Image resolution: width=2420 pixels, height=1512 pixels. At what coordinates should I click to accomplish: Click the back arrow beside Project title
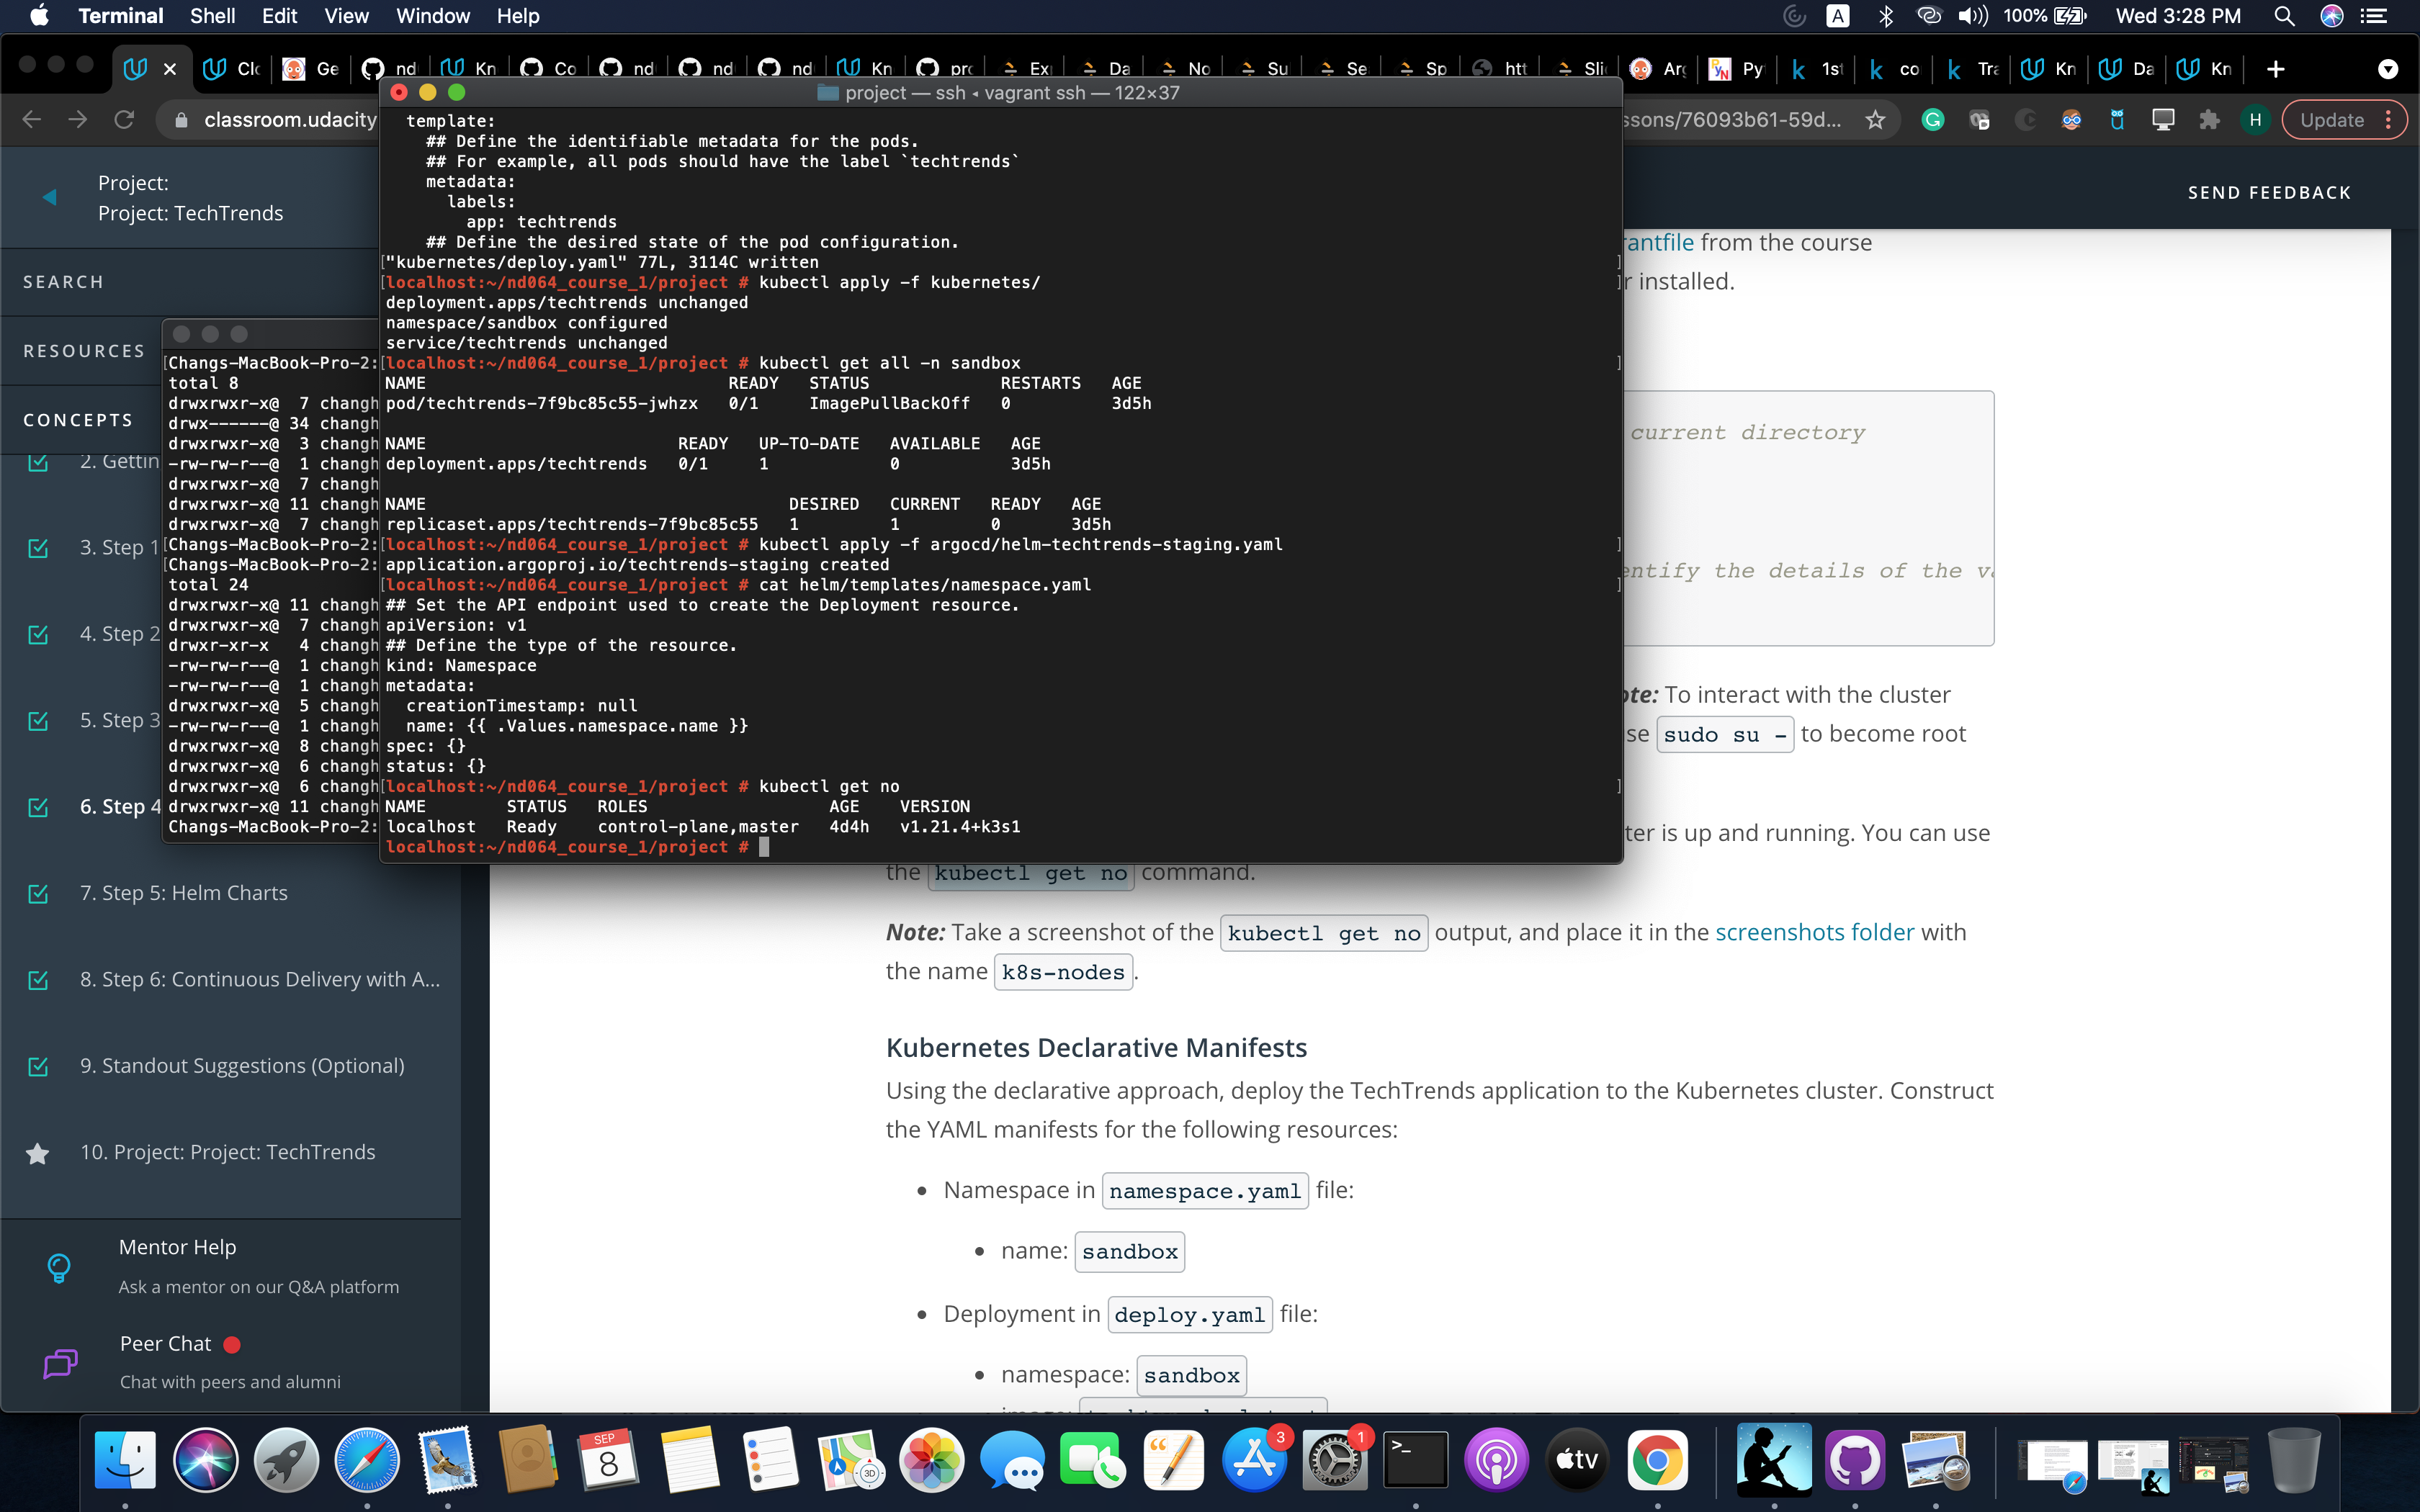coord(49,197)
